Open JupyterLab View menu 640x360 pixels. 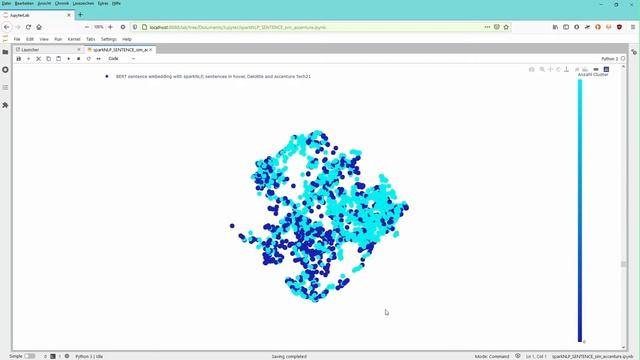pos(44,39)
